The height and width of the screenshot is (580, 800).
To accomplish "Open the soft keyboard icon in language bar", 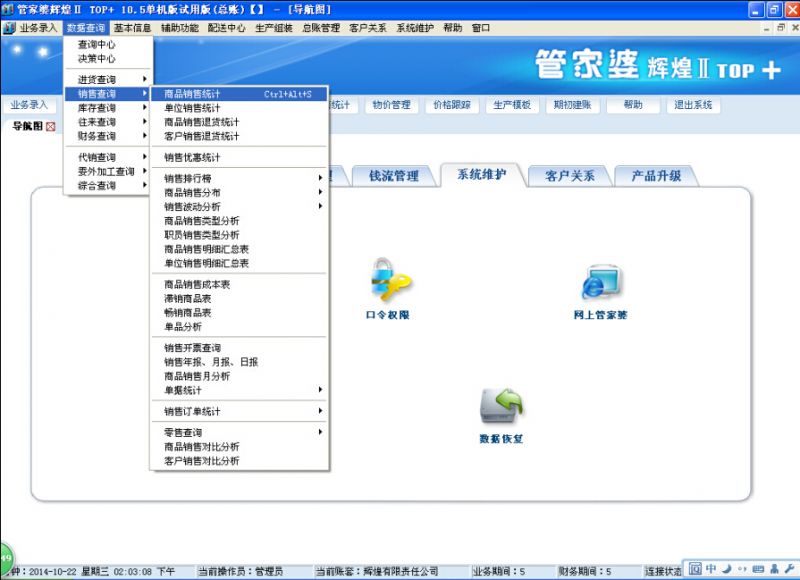I will (758, 569).
